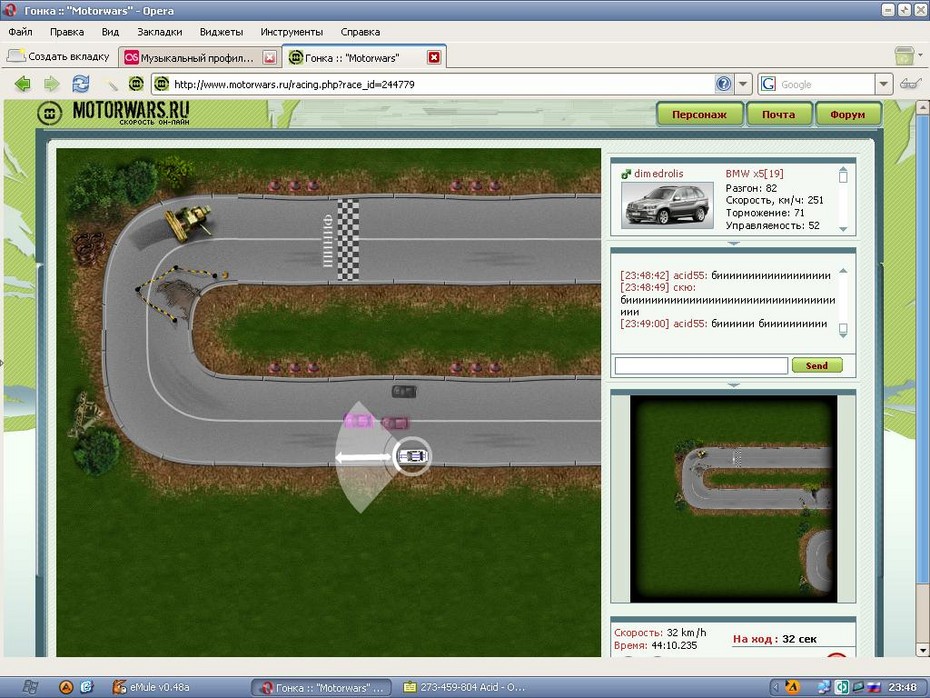Open the address bar history dropdown
930x698 pixels.
click(x=743, y=84)
